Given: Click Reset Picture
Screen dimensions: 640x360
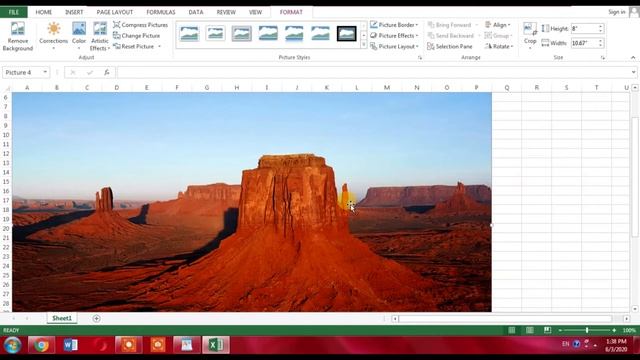Looking at the screenshot, I should (x=134, y=47).
